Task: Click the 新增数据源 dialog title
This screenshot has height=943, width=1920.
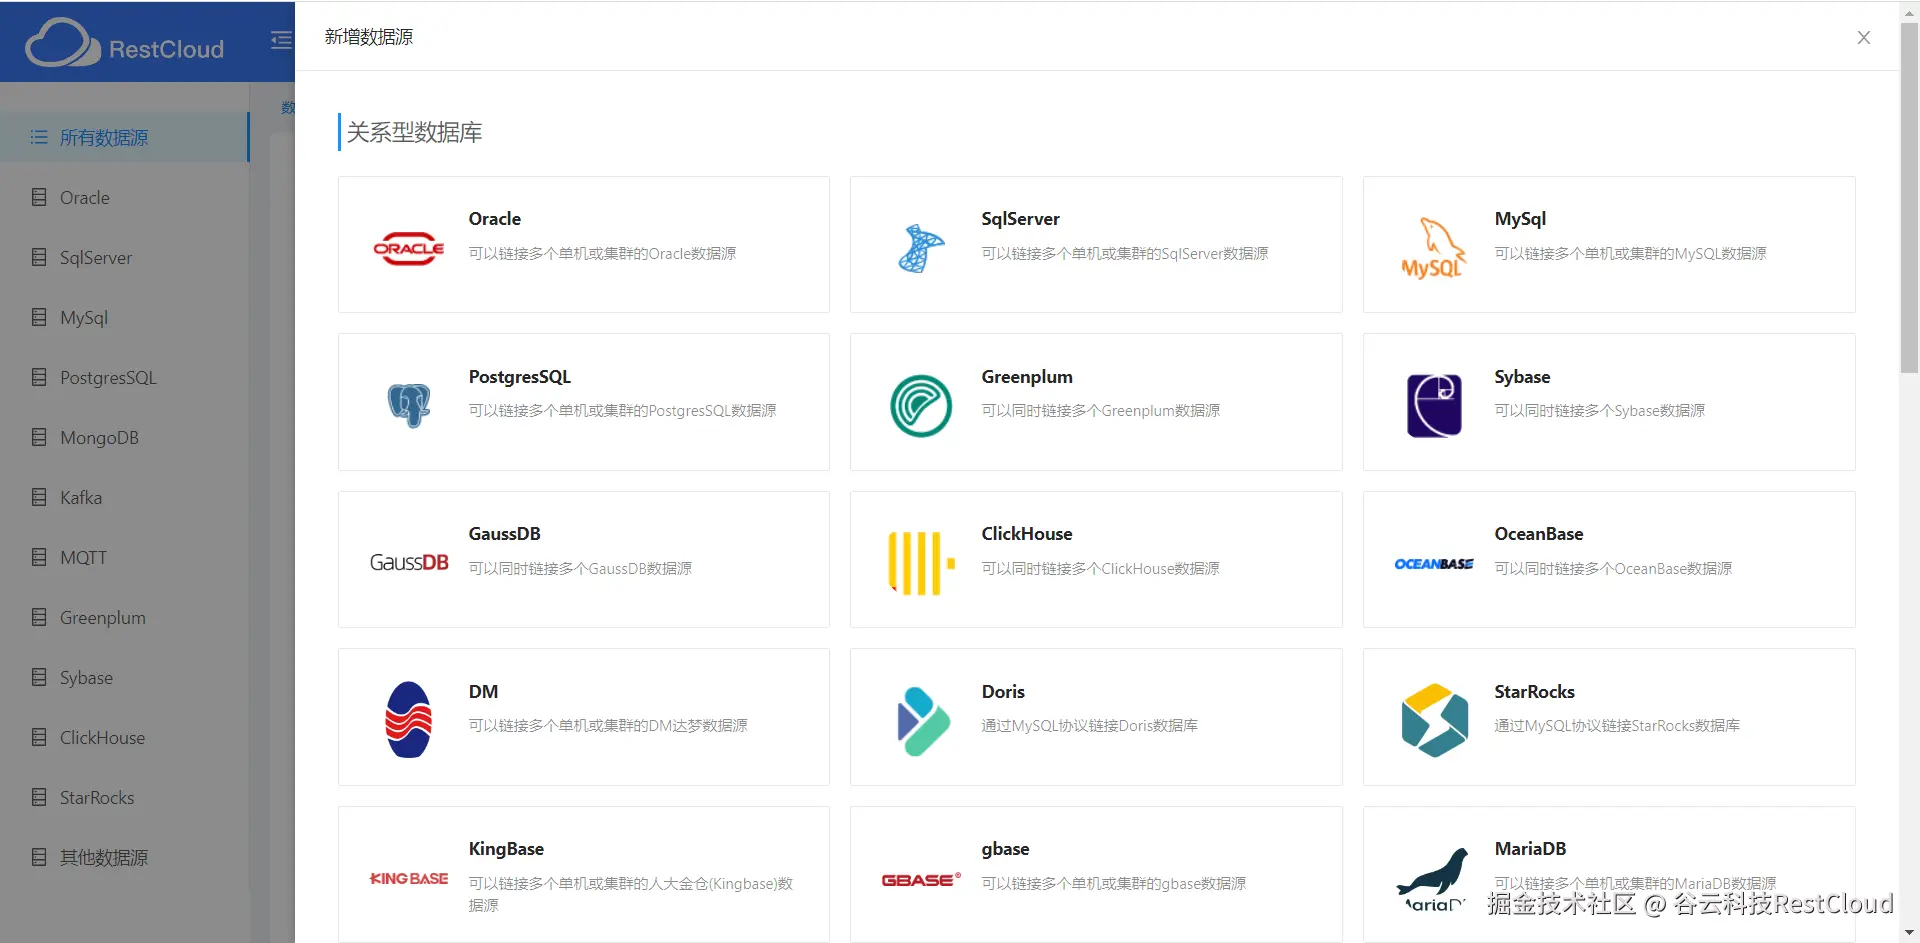Action: click(x=369, y=37)
